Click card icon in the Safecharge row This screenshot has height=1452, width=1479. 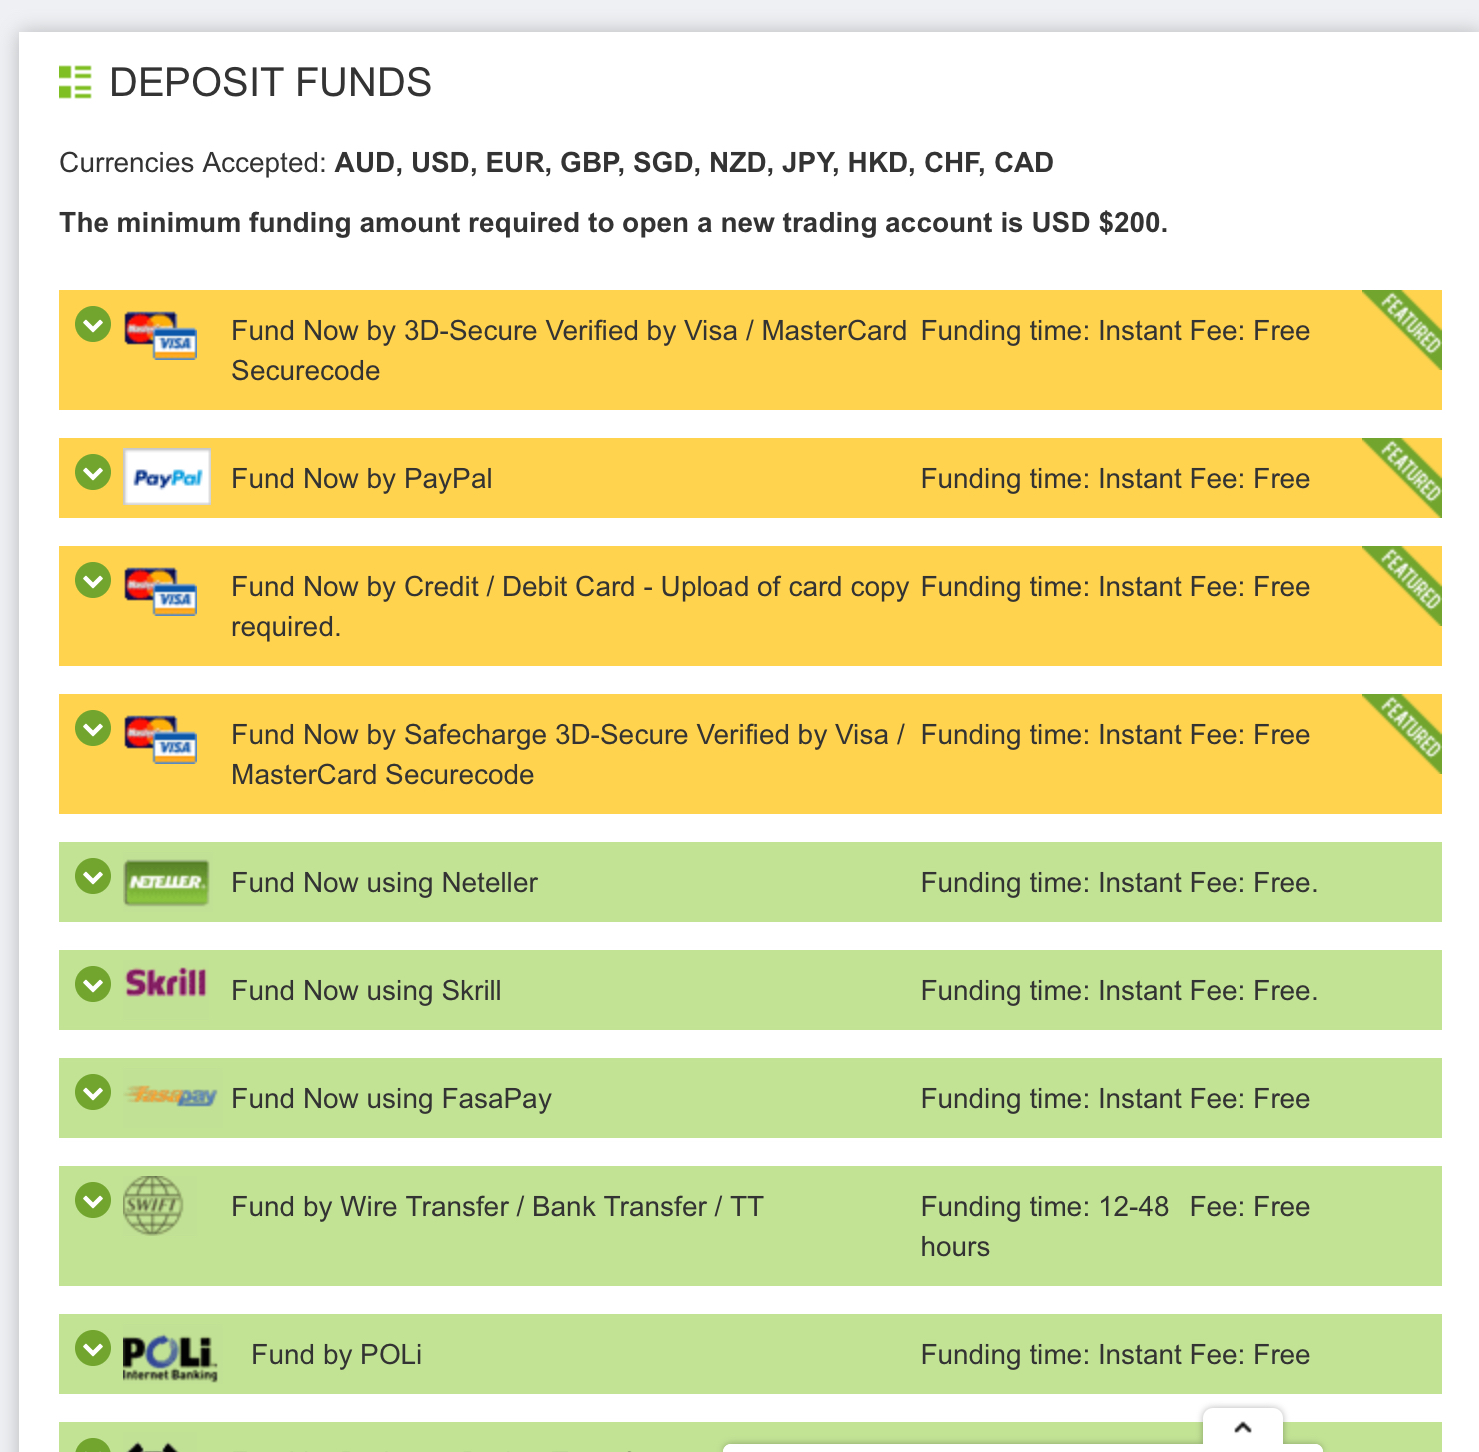161,739
